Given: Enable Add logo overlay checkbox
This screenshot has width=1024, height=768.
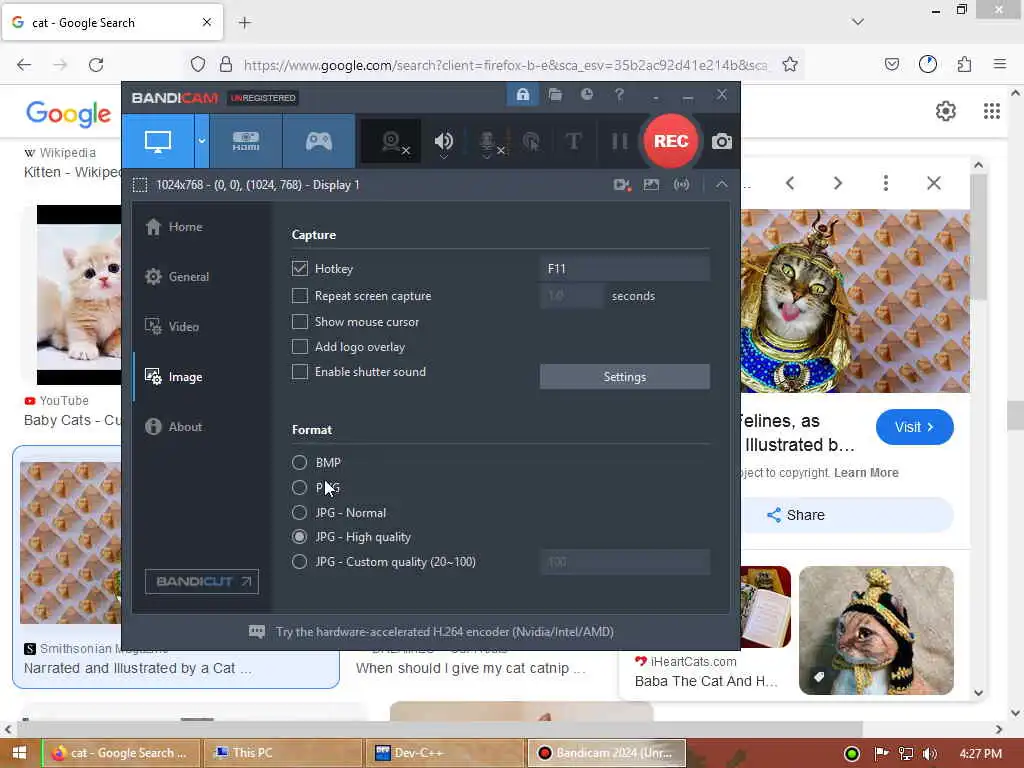Looking at the screenshot, I should pos(300,347).
